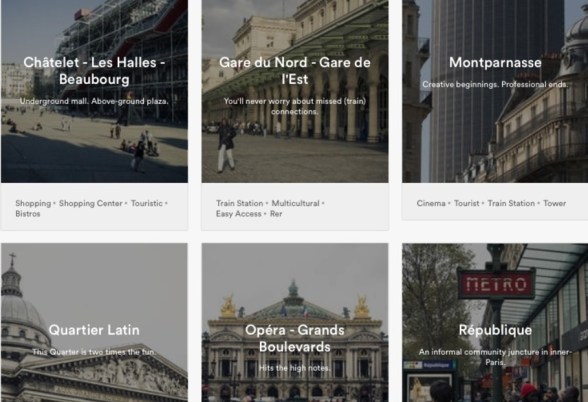Click the informal community juncture tagline
Viewport: 588px width, 402px height.
pos(495,357)
